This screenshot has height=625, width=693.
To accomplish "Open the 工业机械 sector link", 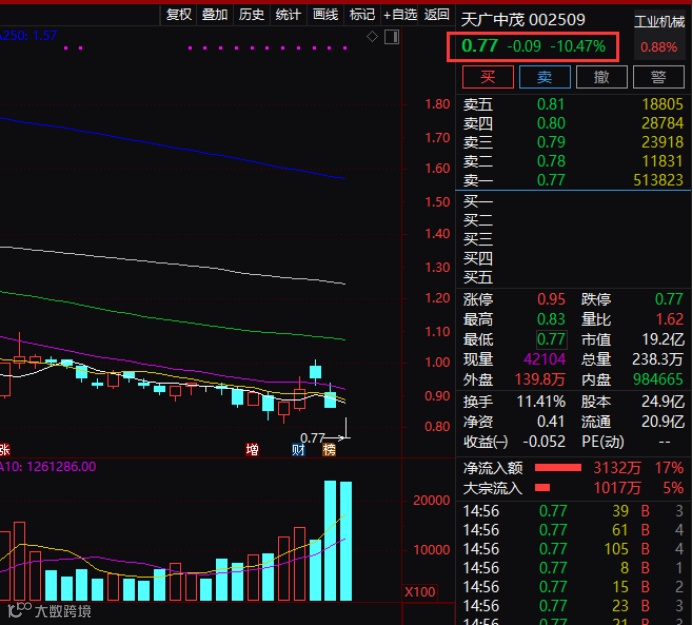I will coord(659,22).
